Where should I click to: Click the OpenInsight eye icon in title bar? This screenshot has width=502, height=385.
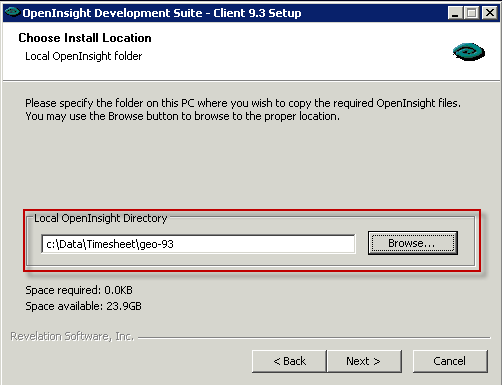point(12,12)
